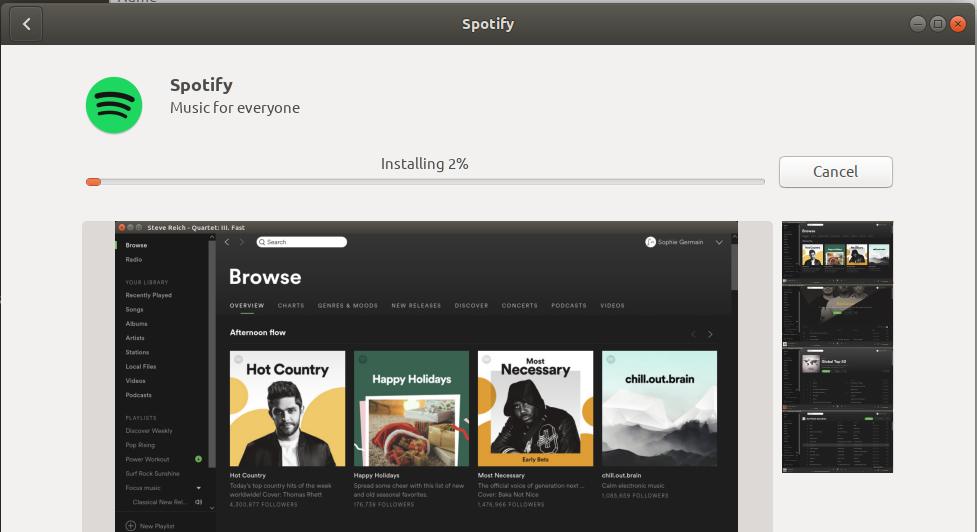Image resolution: width=977 pixels, height=532 pixels.
Task: Go back with the header back arrow
Action: (26, 24)
